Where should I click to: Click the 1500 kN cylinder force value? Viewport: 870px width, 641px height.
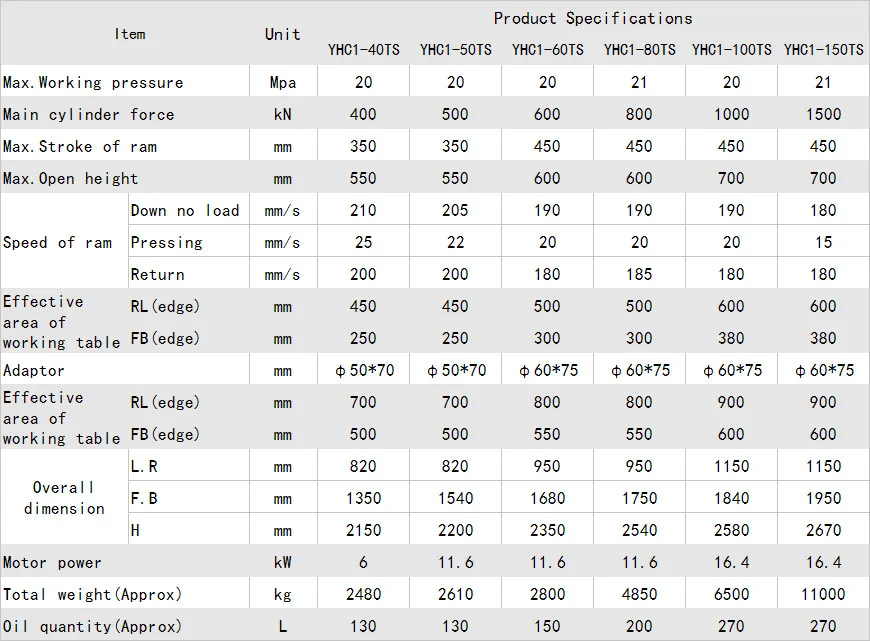(823, 115)
